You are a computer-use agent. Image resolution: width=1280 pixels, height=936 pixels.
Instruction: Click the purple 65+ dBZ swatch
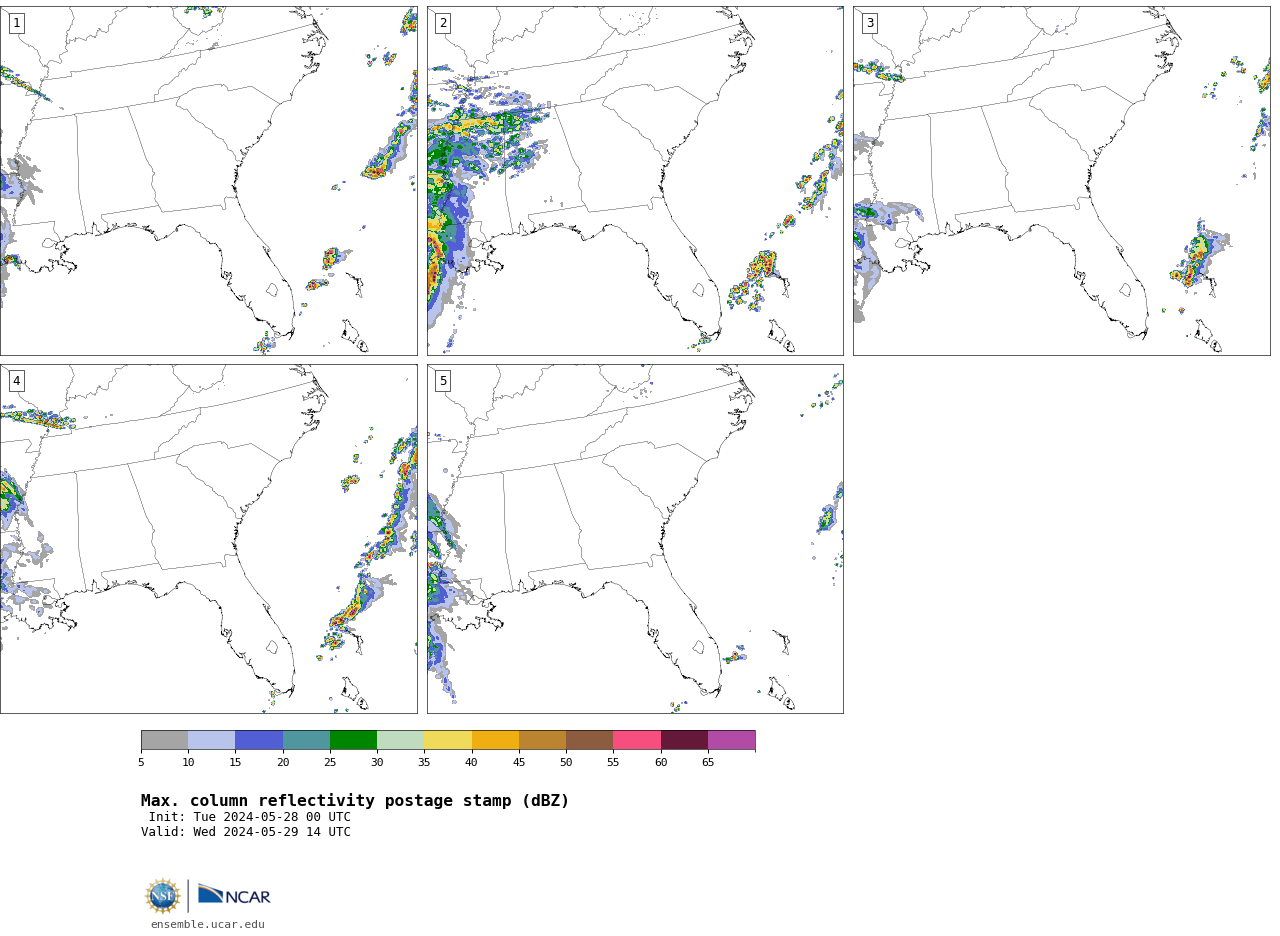pyautogui.click(x=732, y=740)
